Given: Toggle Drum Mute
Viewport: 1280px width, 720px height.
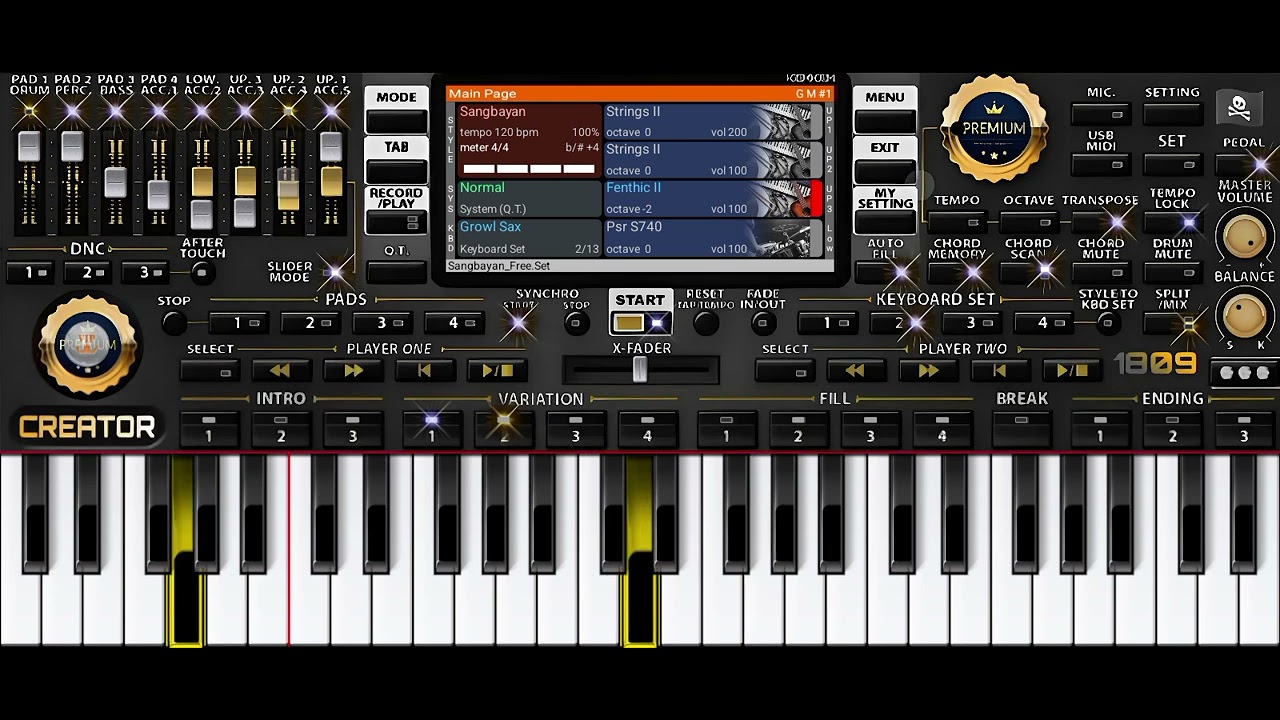Looking at the screenshot, I should tap(1172, 271).
